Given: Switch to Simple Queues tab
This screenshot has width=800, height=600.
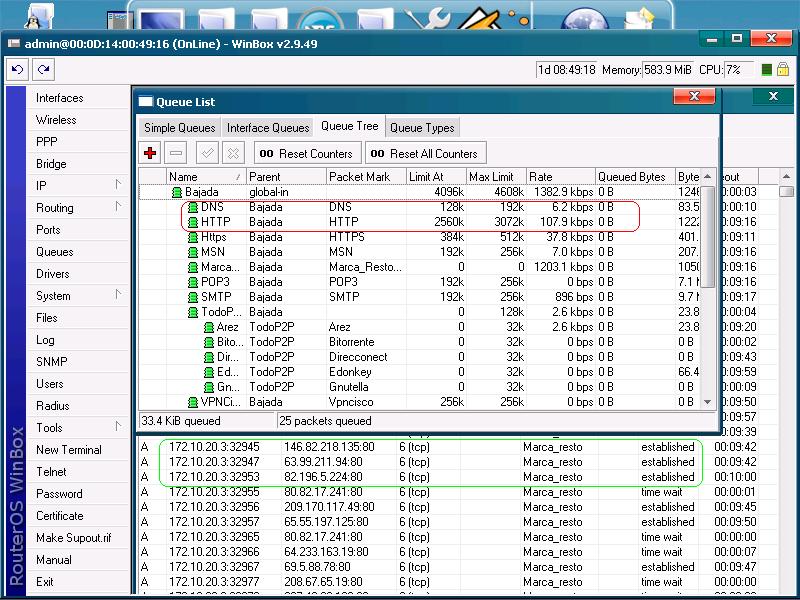Looking at the screenshot, I should click(x=180, y=128).
